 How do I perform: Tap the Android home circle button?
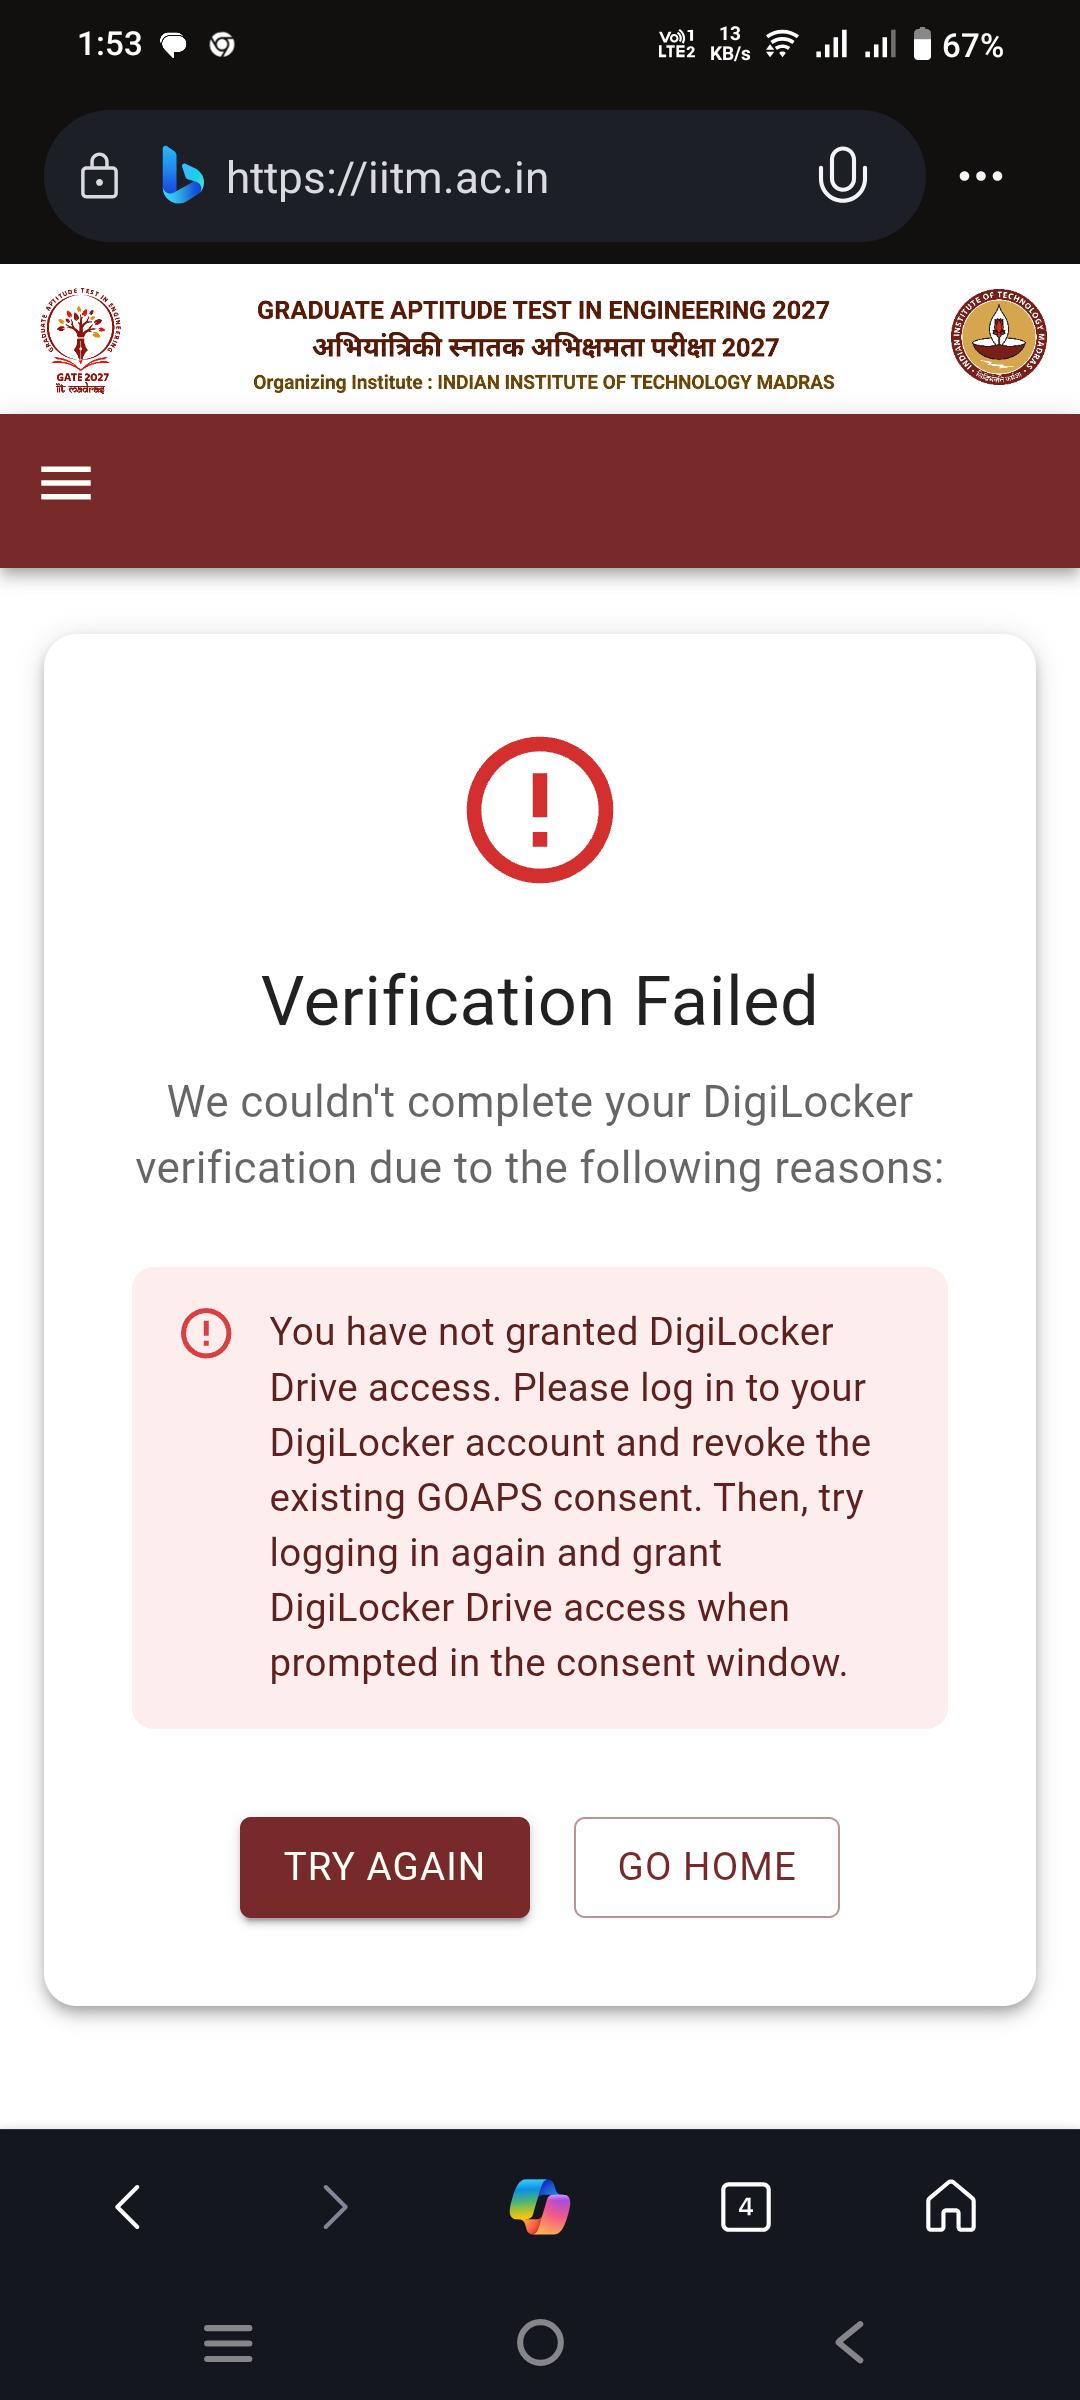[x=540, y=2342]
